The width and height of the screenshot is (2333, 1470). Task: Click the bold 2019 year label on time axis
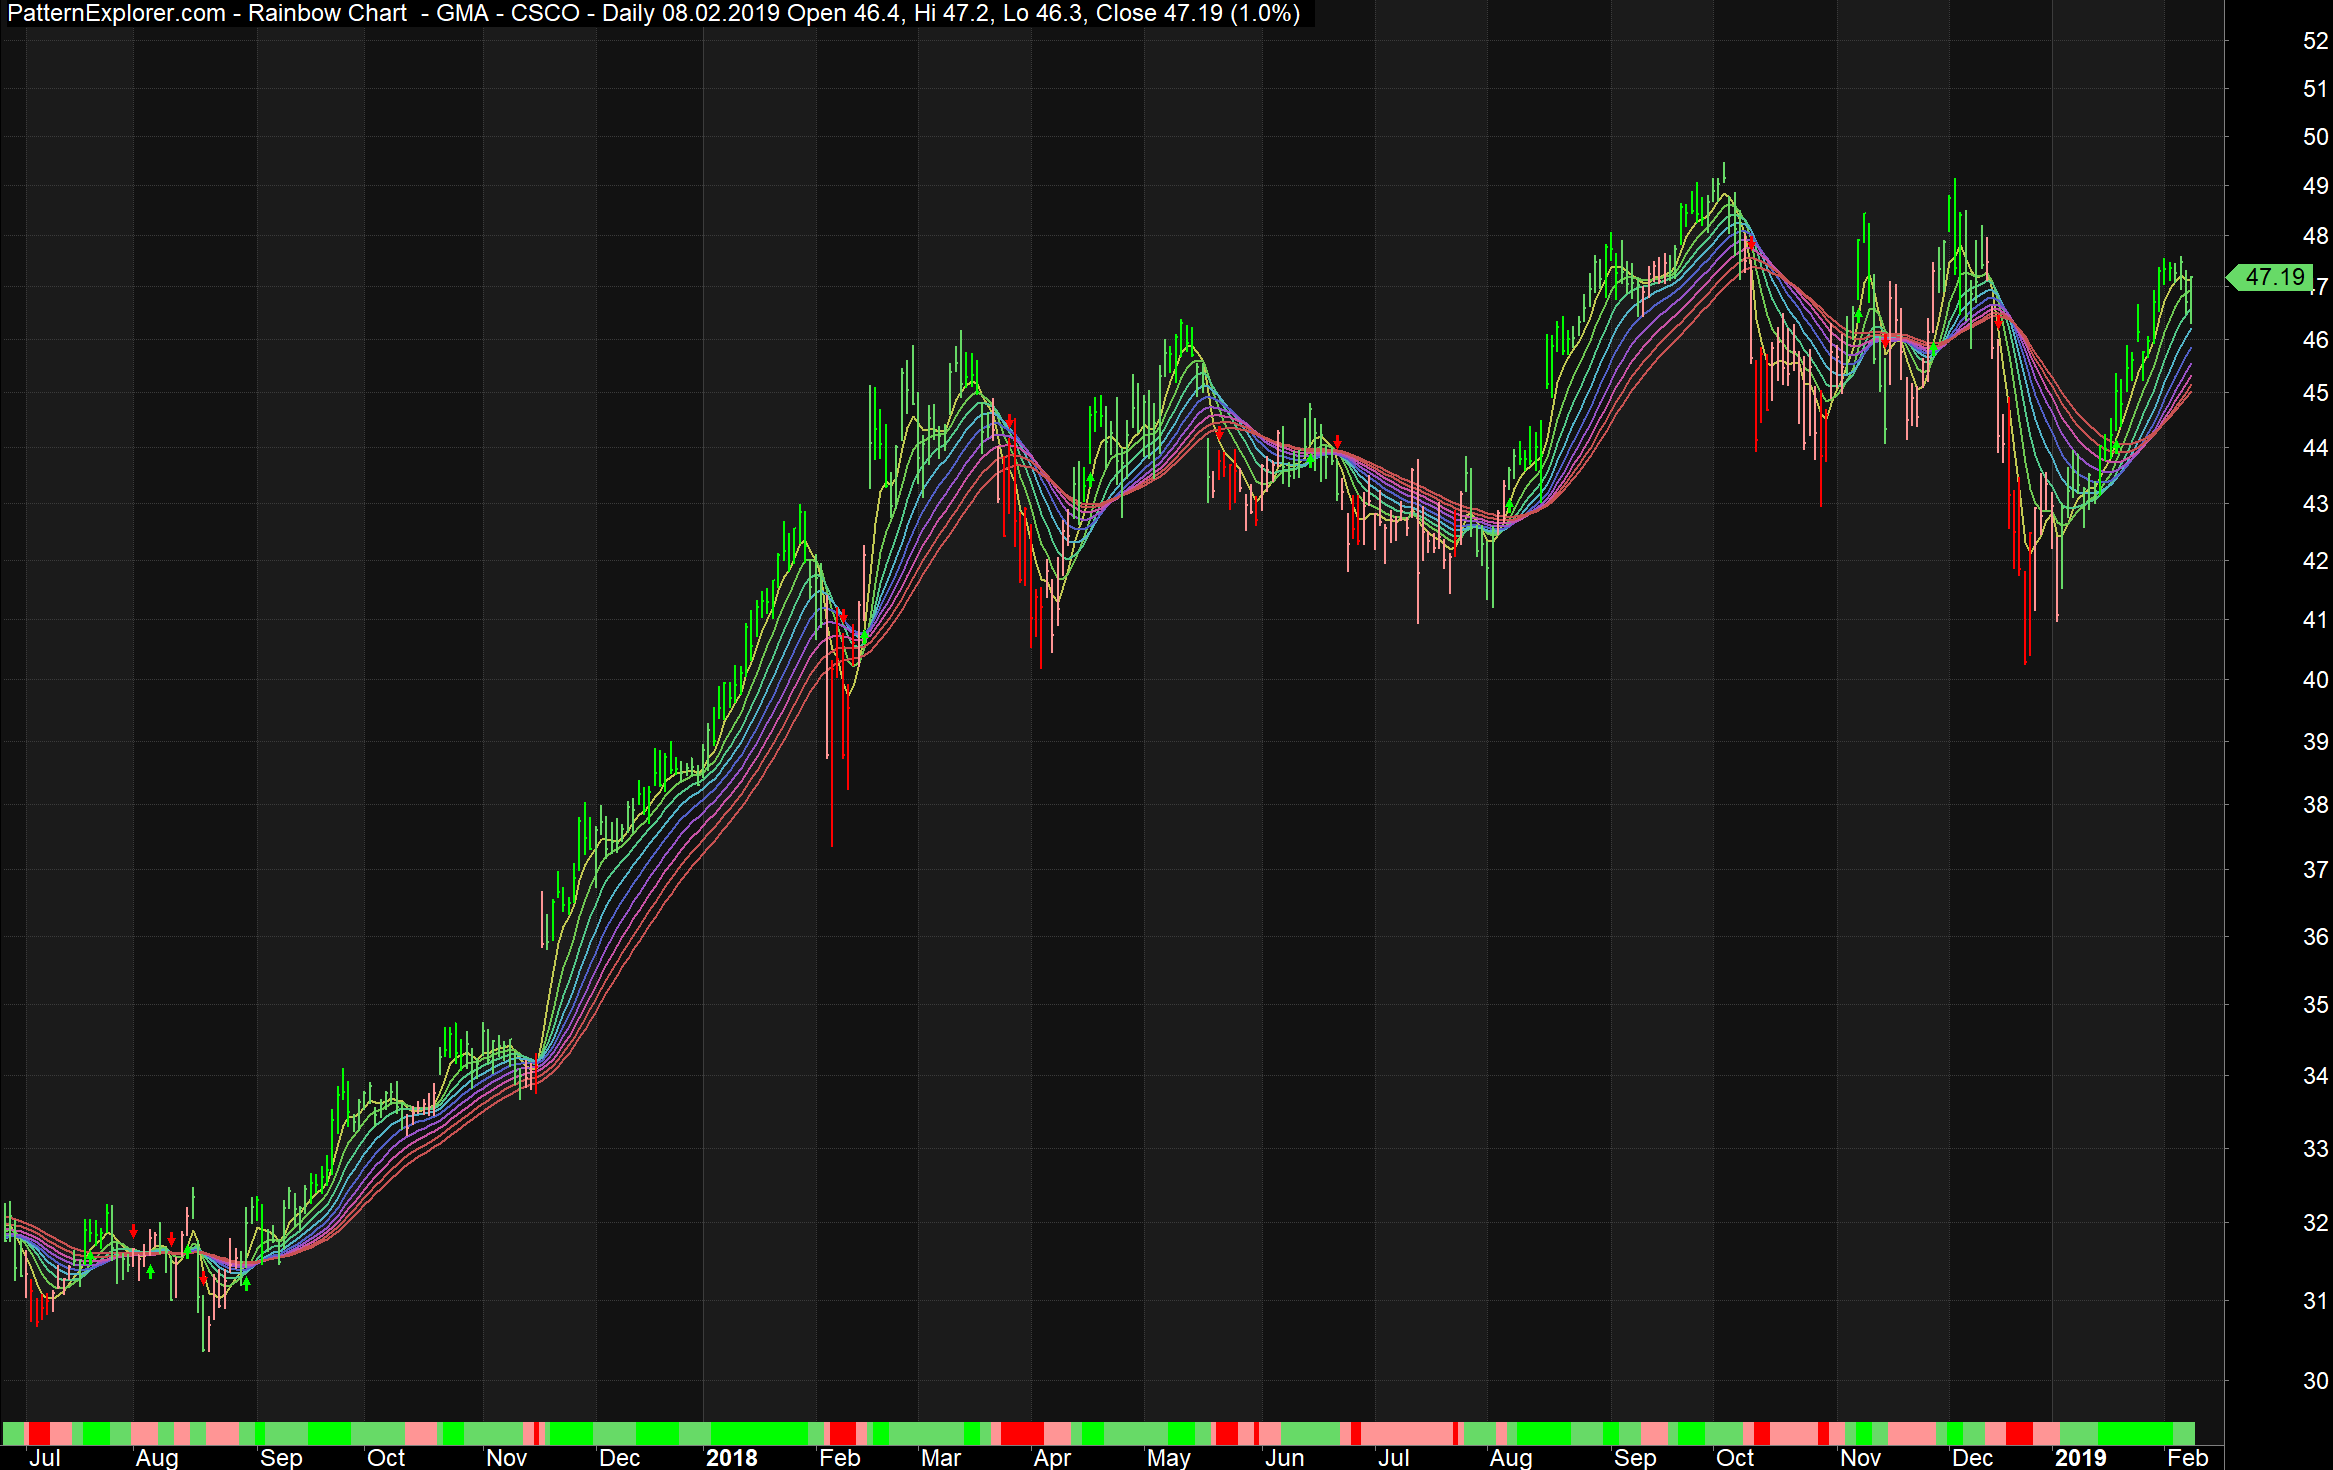(2080, 1457)
